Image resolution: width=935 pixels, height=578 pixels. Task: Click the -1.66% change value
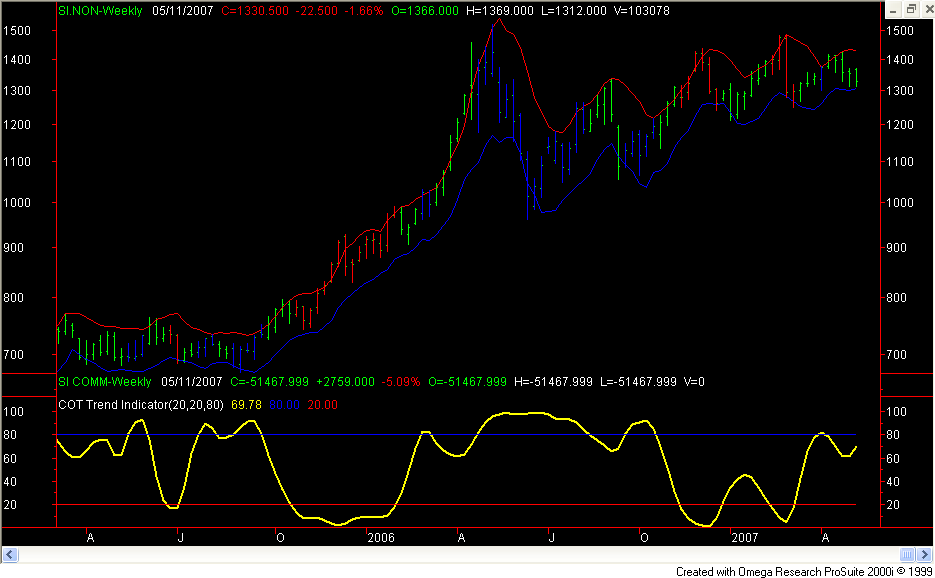(x=364, y=11)
